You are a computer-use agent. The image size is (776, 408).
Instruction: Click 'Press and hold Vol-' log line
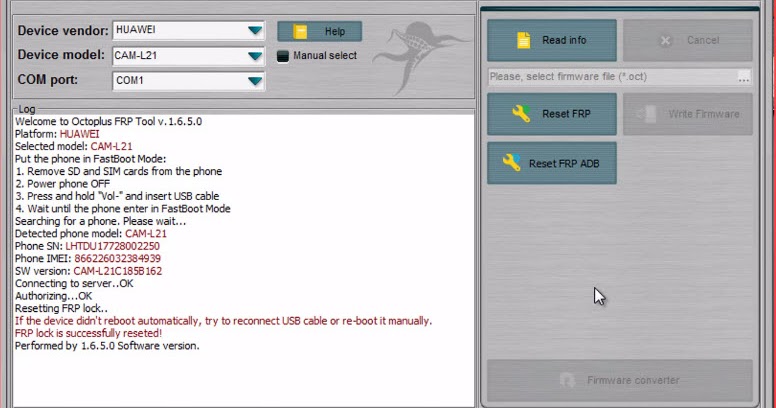[x=117, y=196]
